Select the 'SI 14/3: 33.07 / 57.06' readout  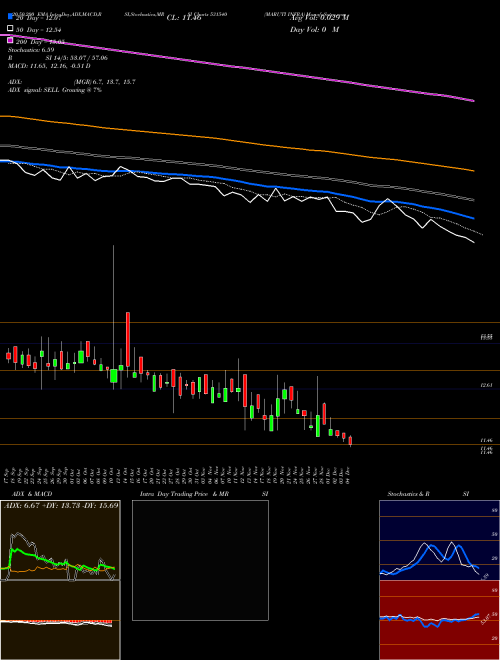click(77, 58)
